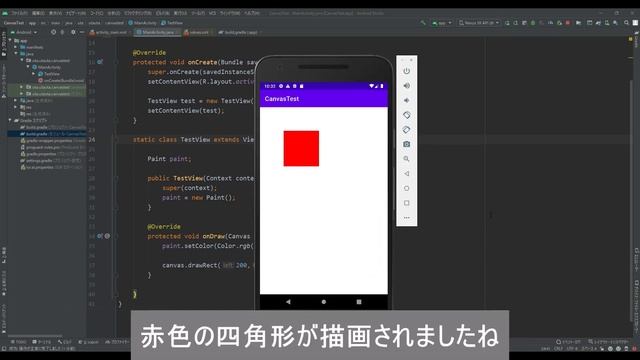Screen dimensions: 640x360
Task: Tap the phone's home navigation button
Action: [324, 302]
